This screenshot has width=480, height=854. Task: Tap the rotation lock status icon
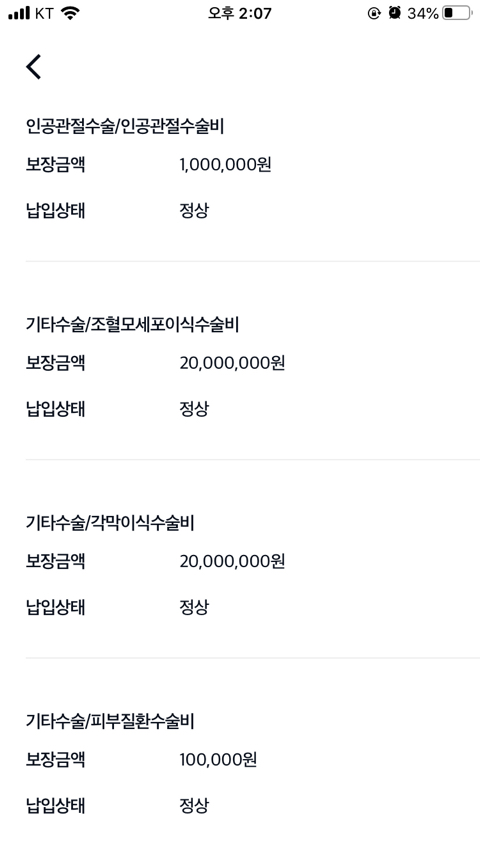[x=374, y=14]
